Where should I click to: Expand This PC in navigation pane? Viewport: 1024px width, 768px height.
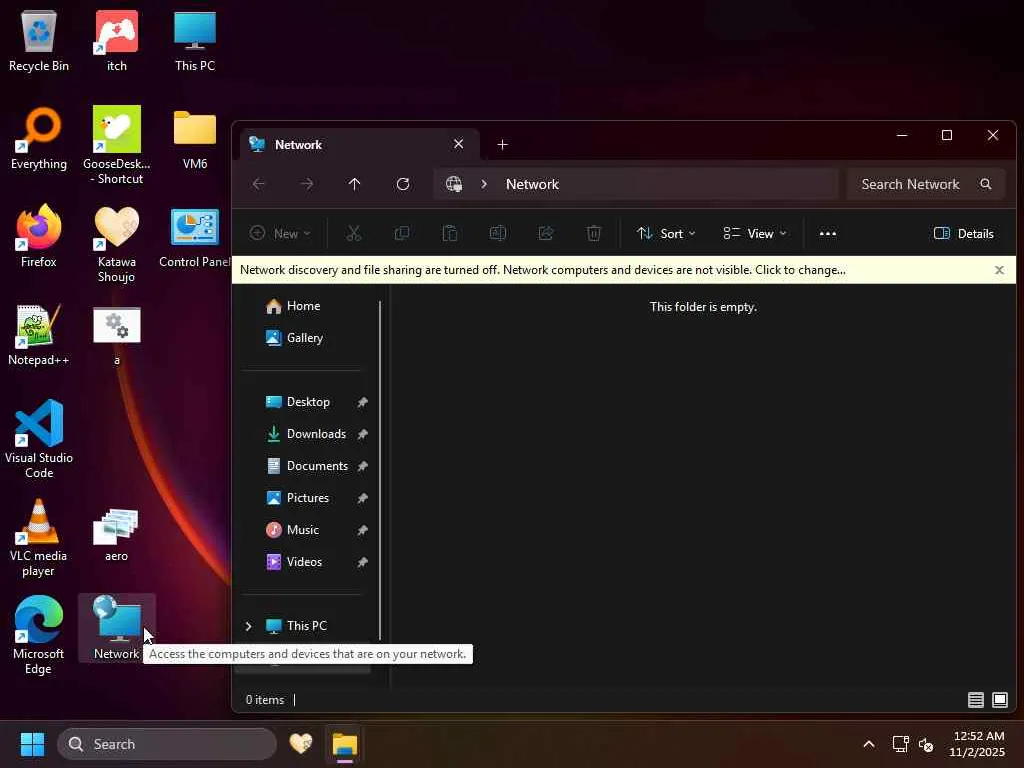point(248,626)
